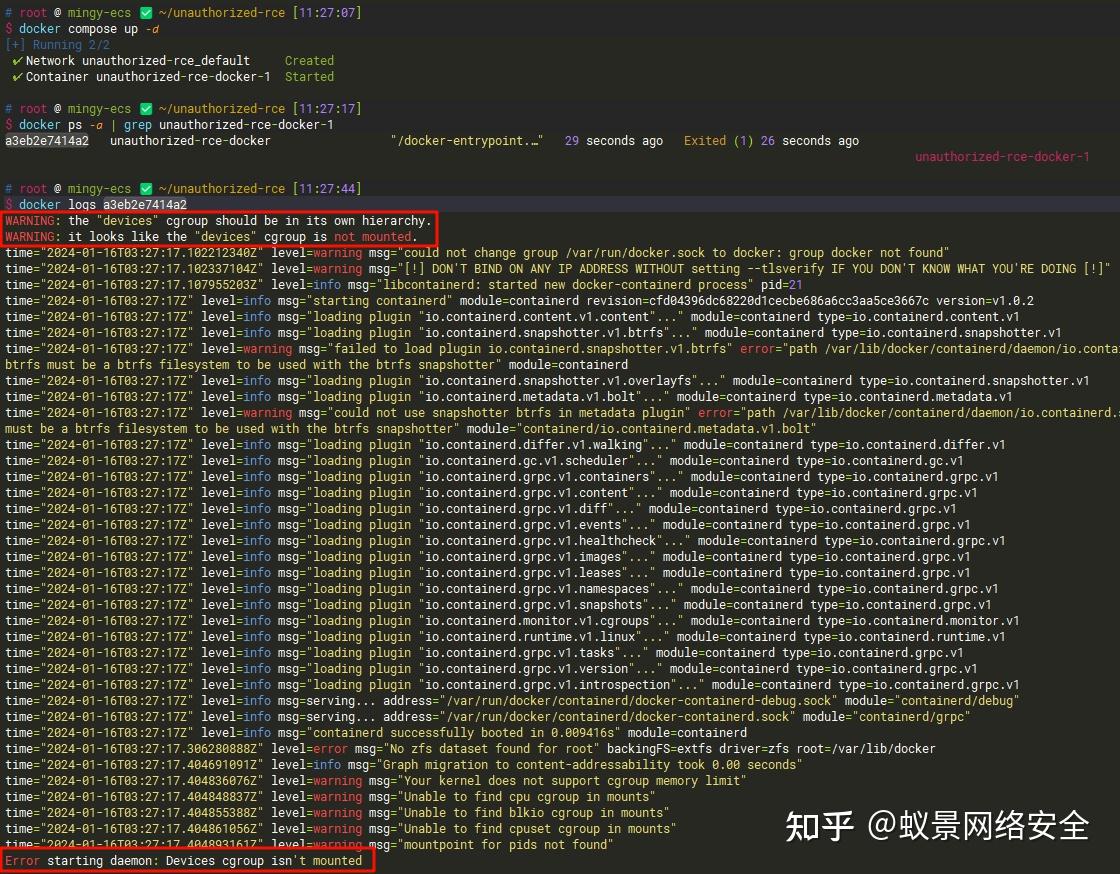
Task: Select the highlighted container ID a3eb2e7414a2
Action: point(46,141)
